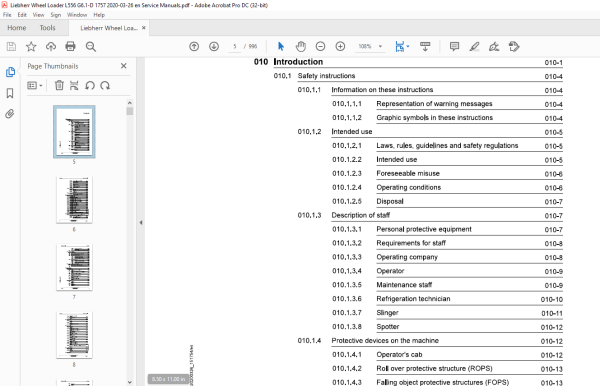Switch to the Home tab
The width and height of the screenshot is (600, 386).
click(x=17, y=28)
